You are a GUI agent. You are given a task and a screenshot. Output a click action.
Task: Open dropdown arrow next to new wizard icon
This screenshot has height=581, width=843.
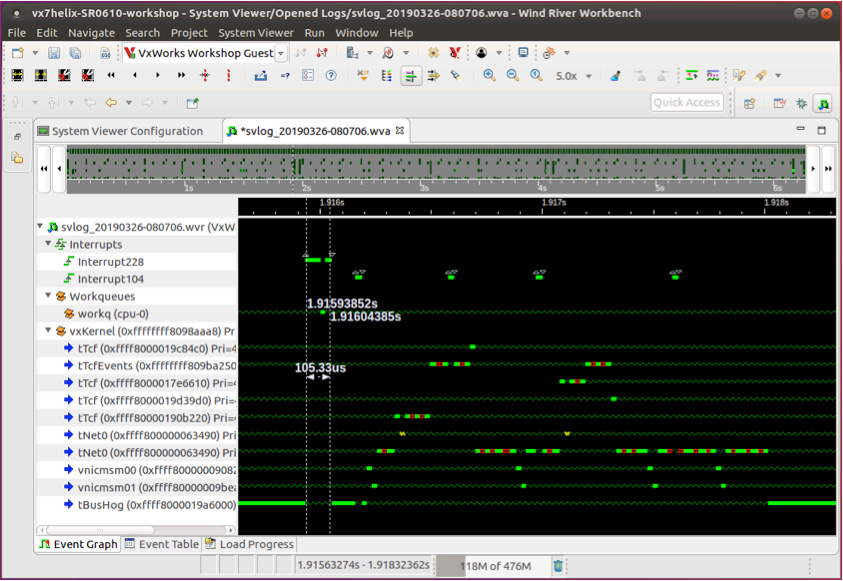coord(35,53)
